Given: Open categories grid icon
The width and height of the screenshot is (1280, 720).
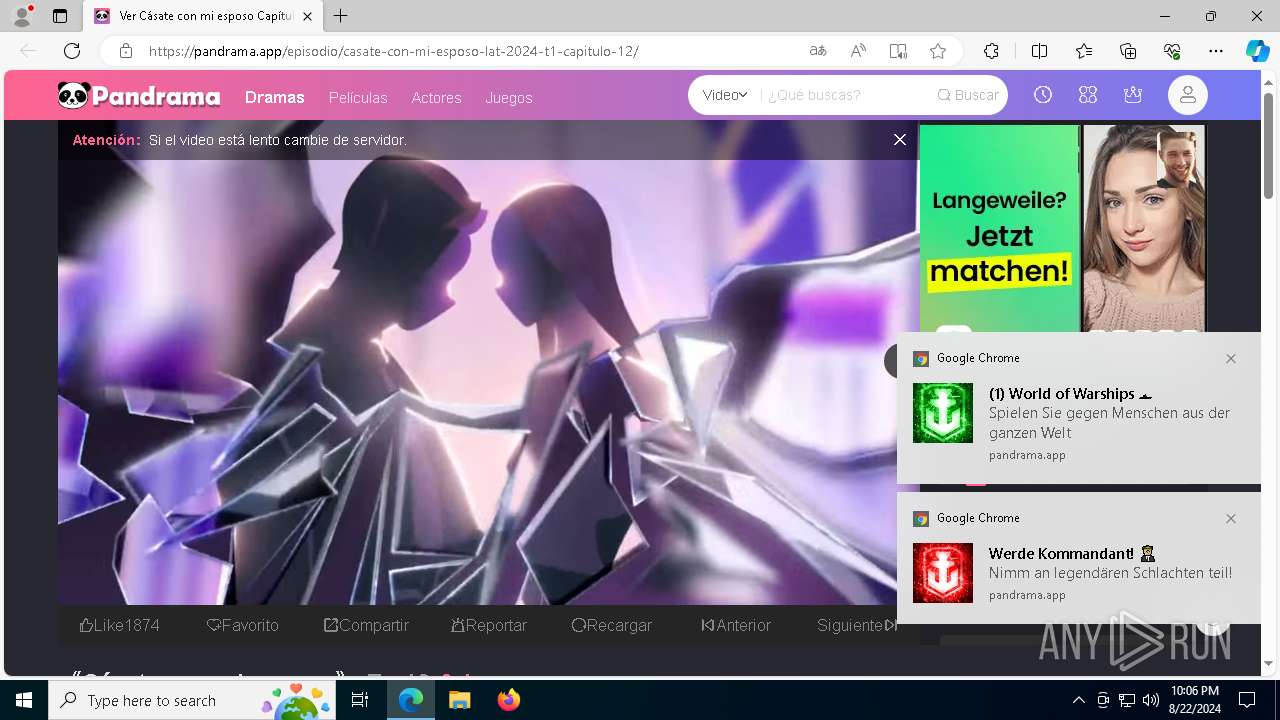Looking at the screenshot, I should click(x=1088, y=95).
